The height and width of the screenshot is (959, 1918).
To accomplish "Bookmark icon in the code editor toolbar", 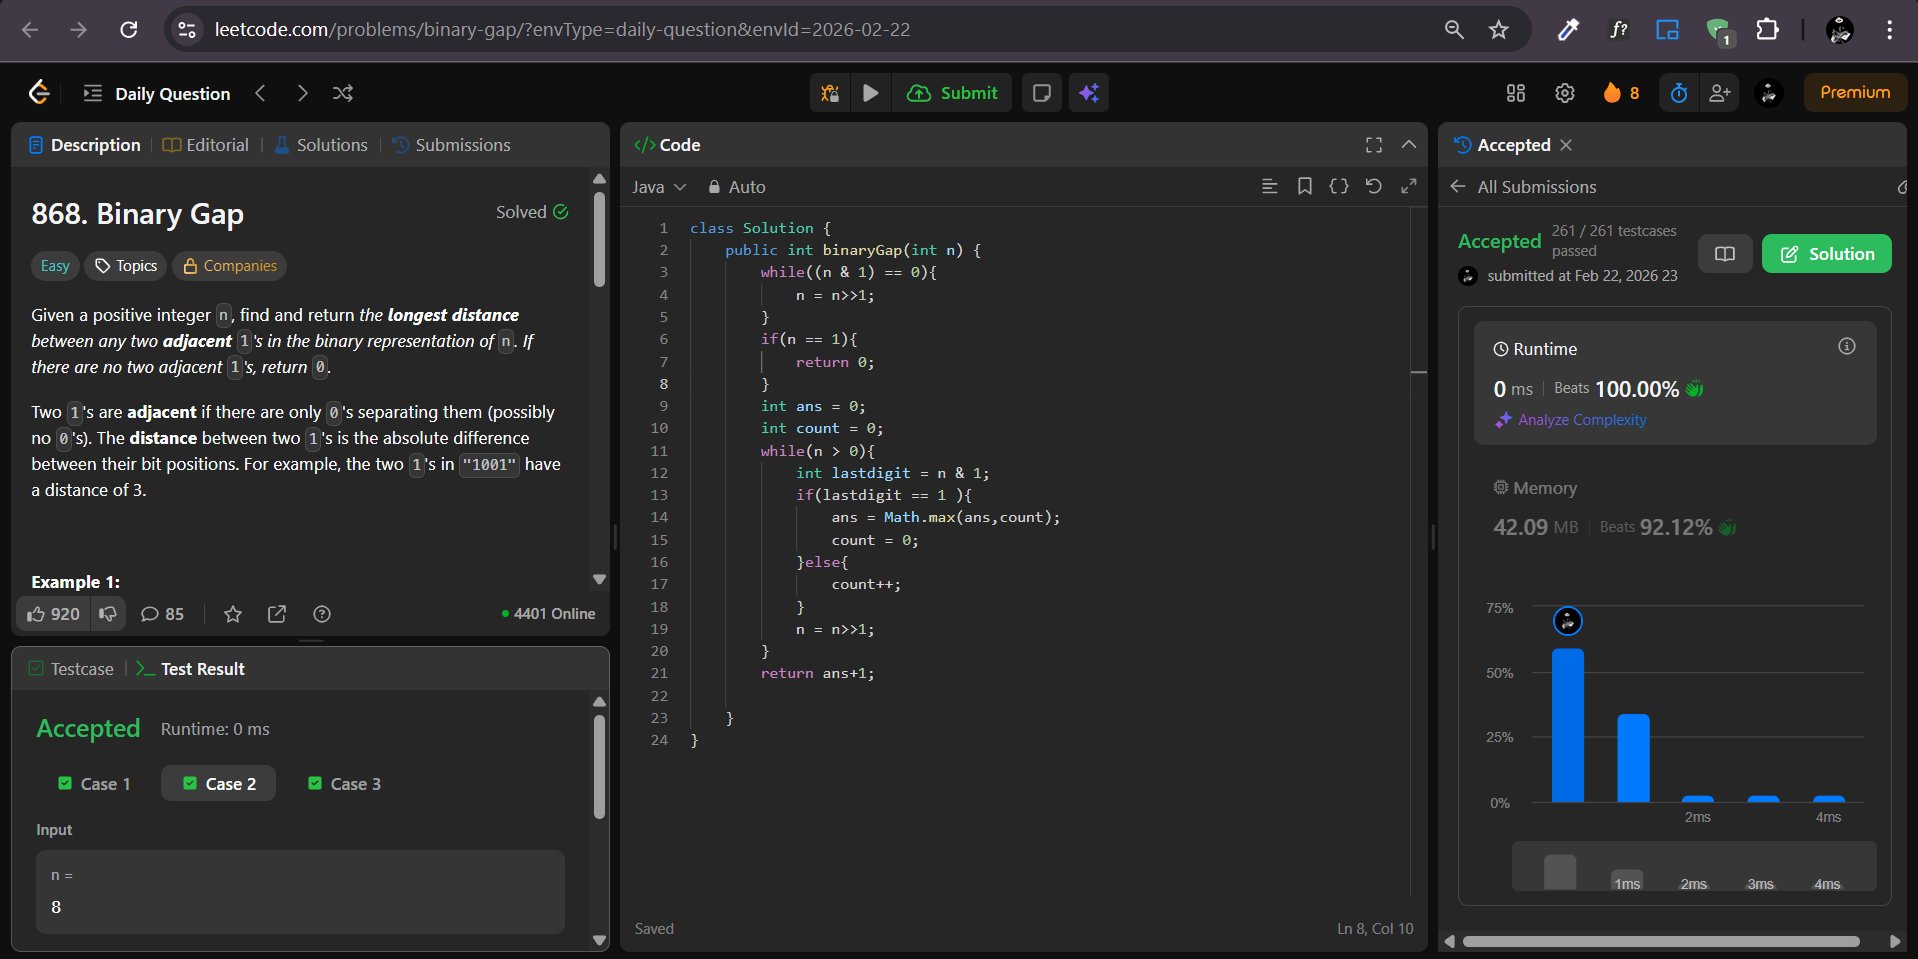I will [1304, 186].
